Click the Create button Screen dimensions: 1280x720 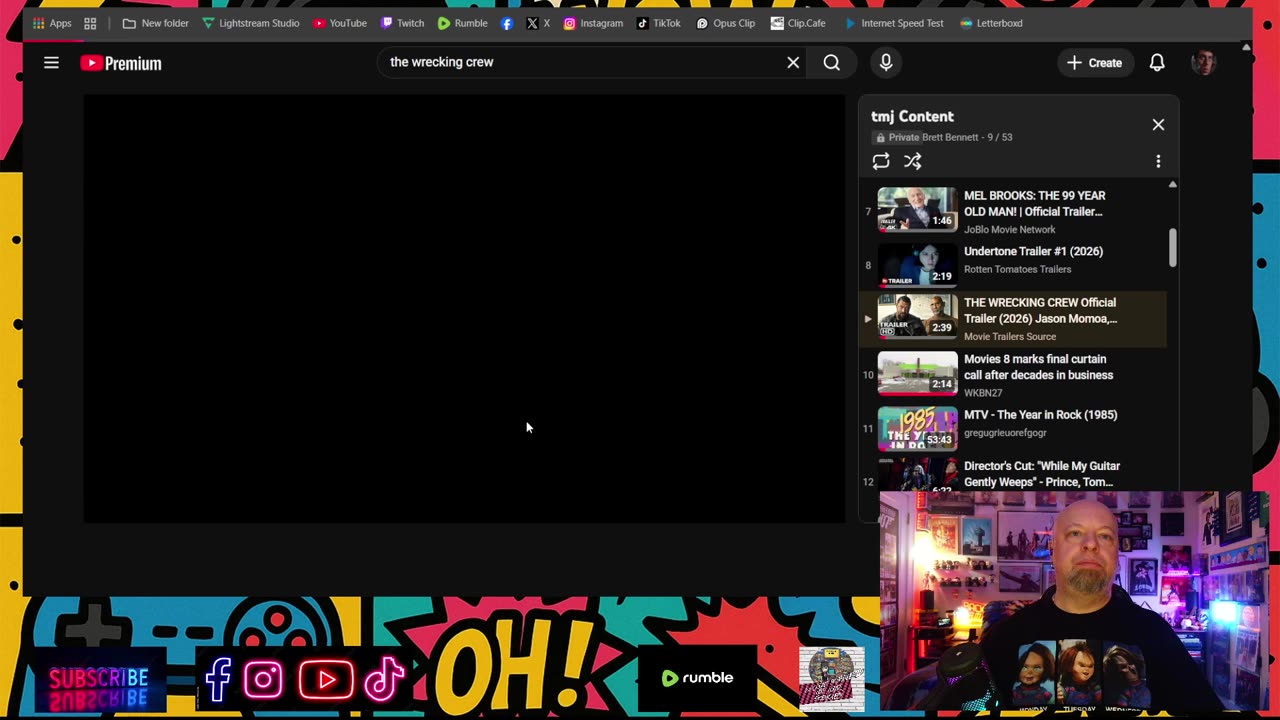pyautogui.click(x=1095, y=63)
